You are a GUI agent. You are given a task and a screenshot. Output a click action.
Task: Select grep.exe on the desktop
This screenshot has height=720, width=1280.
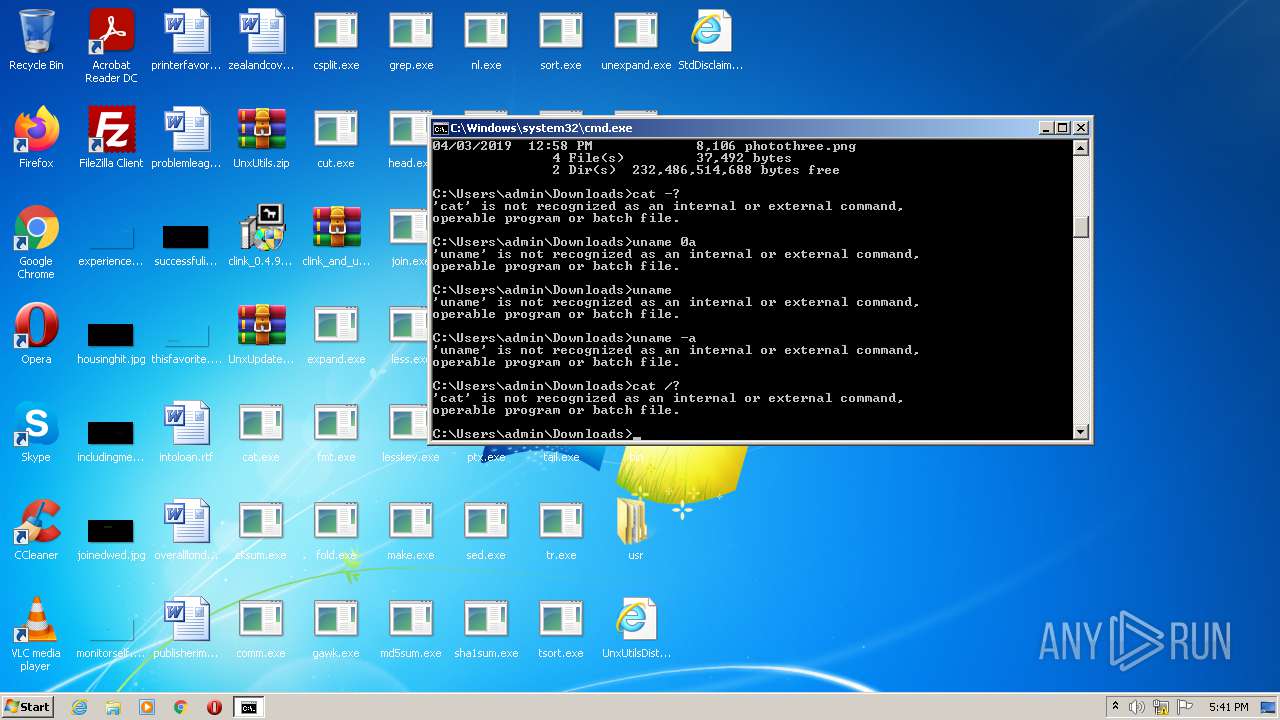tap(411, 40)
